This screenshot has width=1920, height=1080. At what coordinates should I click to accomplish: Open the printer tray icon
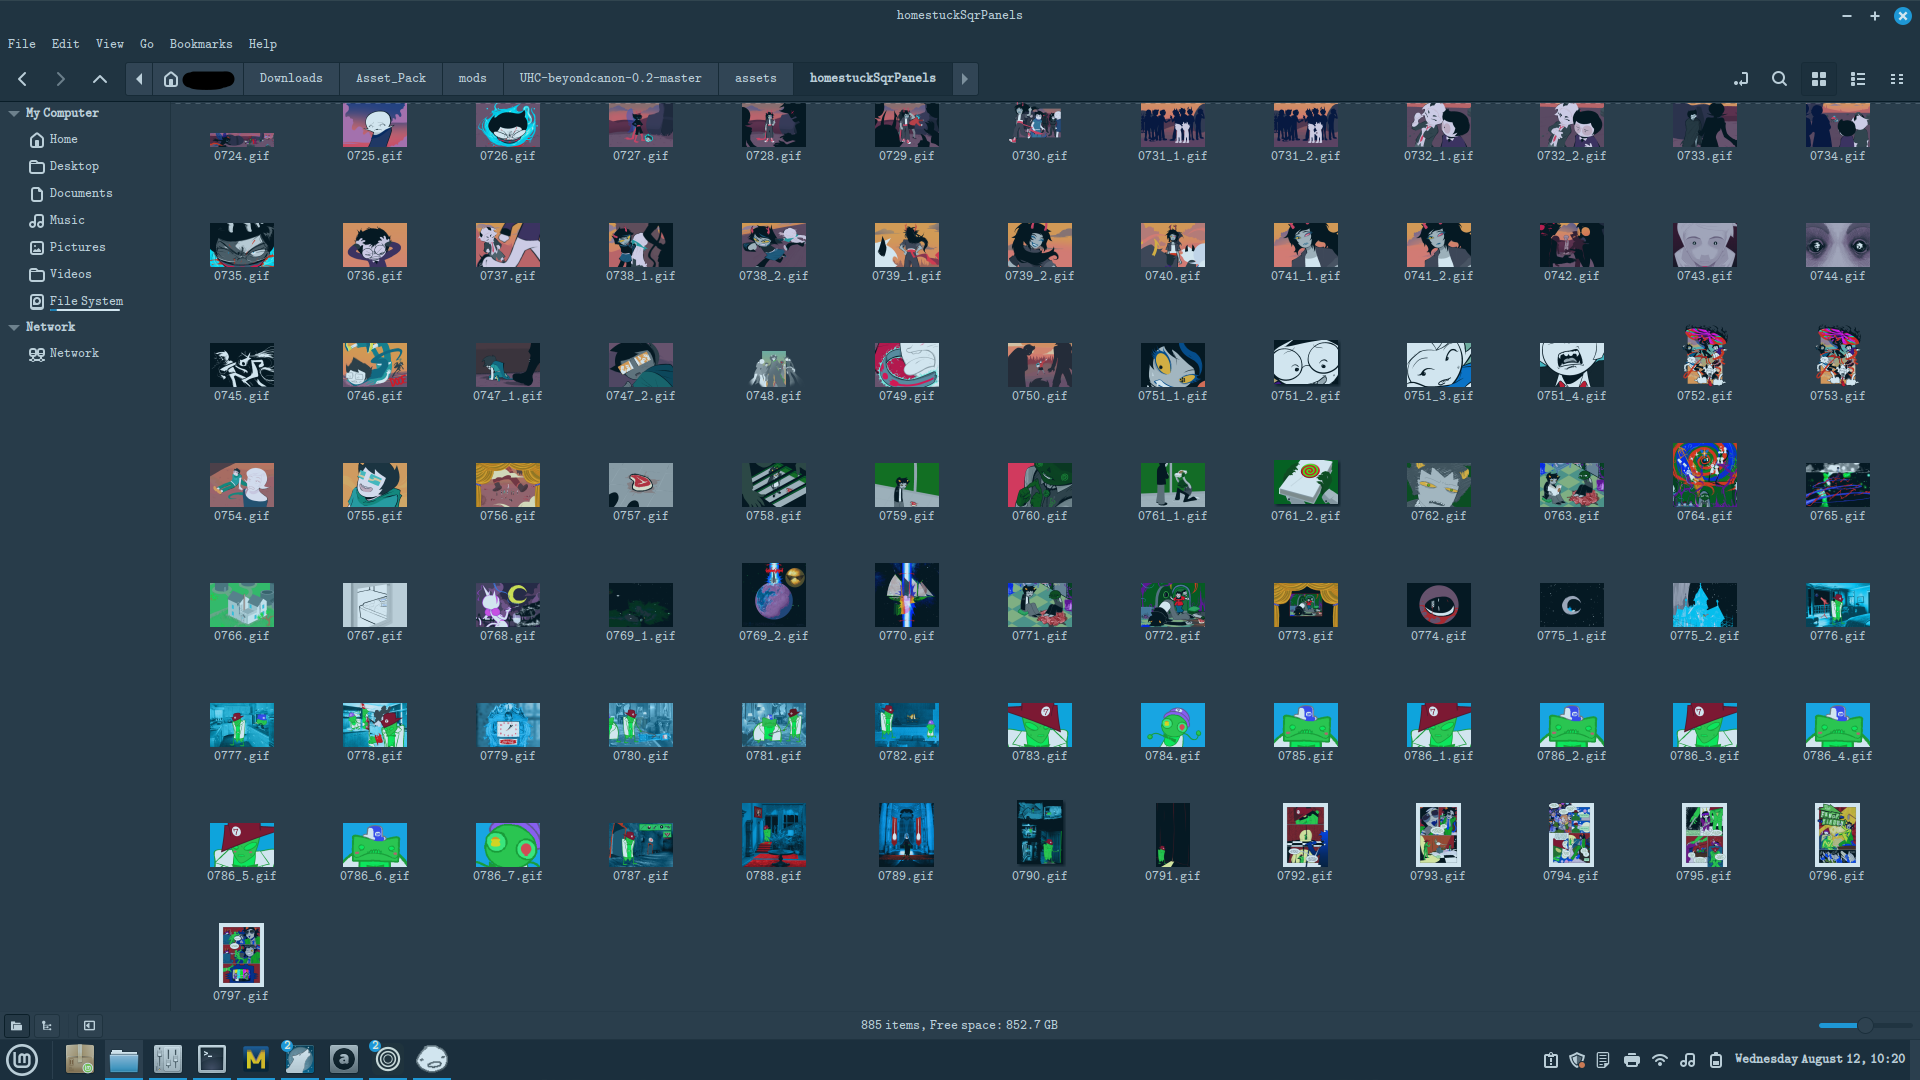1632,1060
